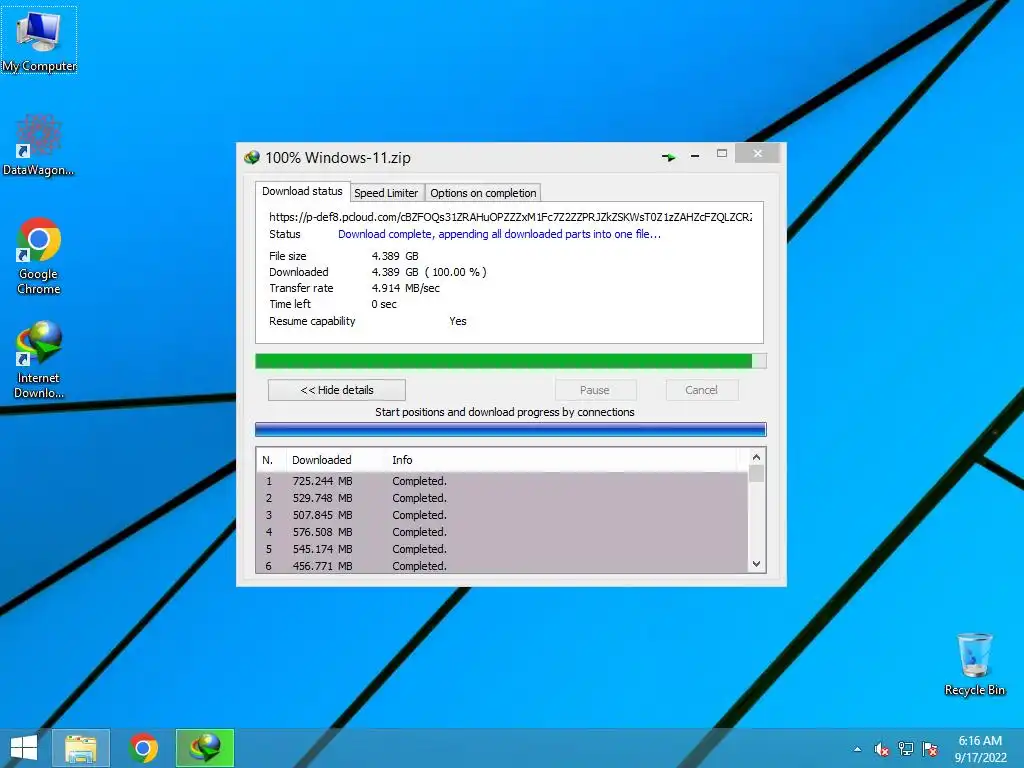
Task: Minimize the Windows-11.zip download dialog
Action: (695, 155)
